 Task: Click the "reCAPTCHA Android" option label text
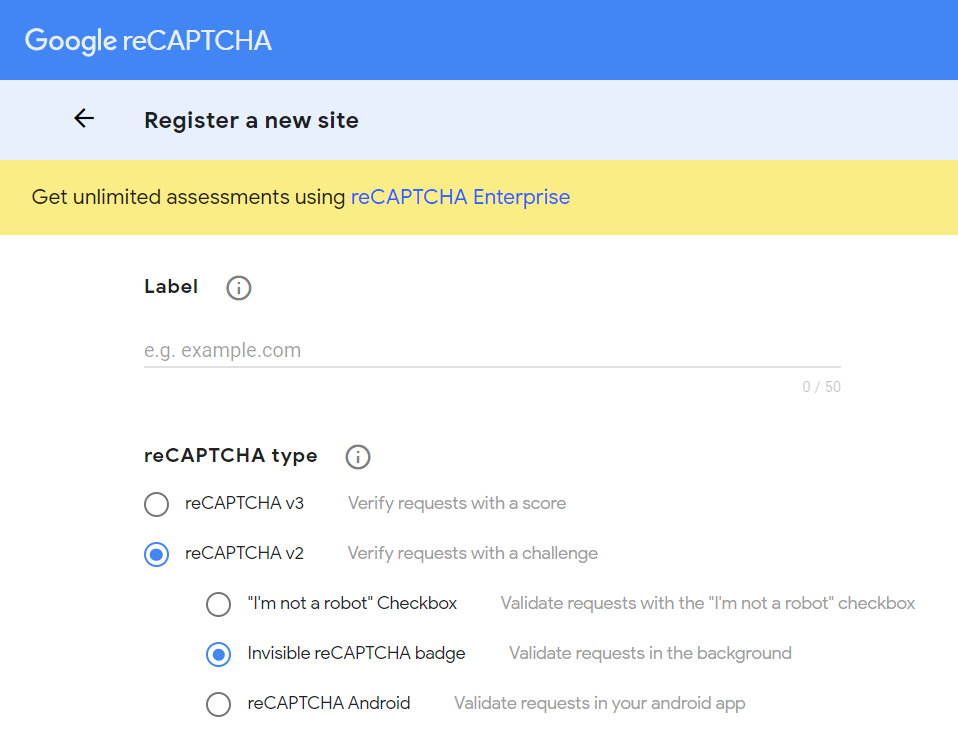pos(329,703)
